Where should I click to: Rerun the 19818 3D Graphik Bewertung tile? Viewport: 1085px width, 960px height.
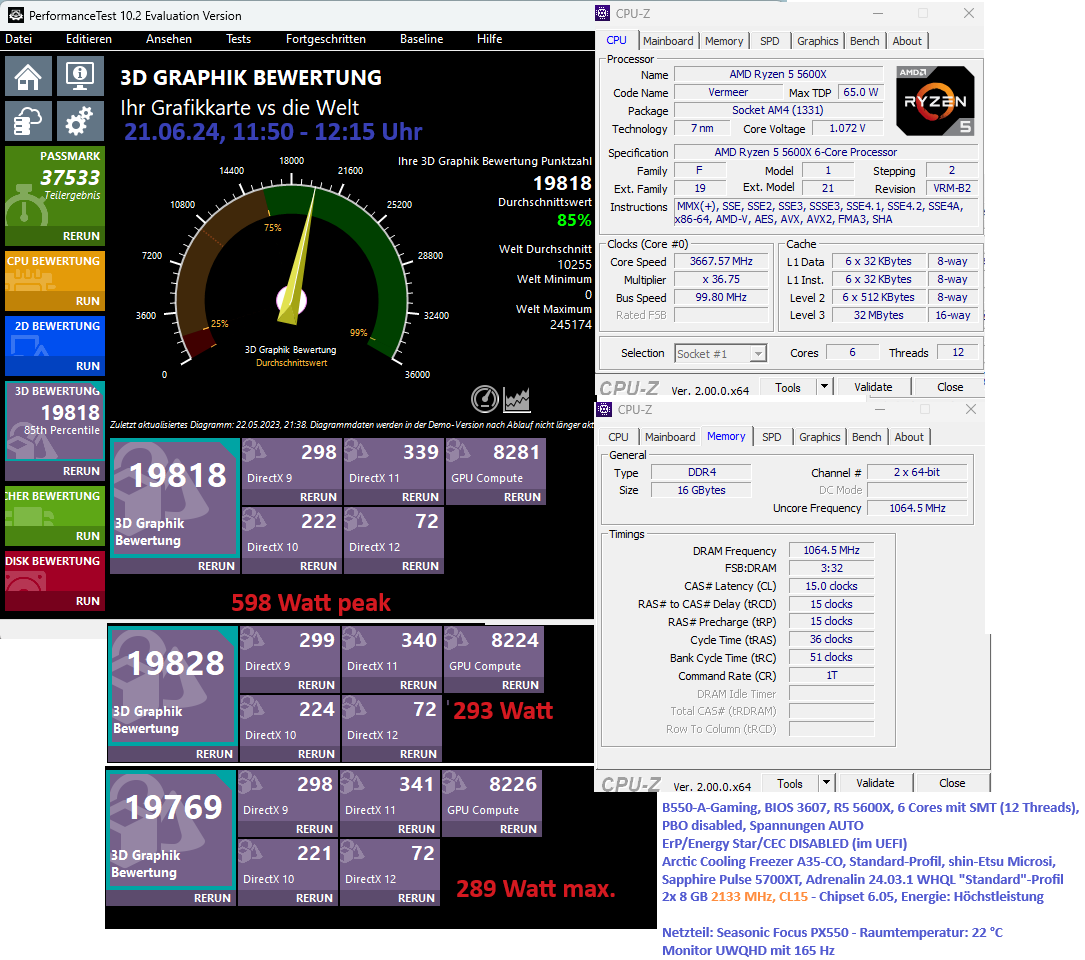[x=216, y=565]
